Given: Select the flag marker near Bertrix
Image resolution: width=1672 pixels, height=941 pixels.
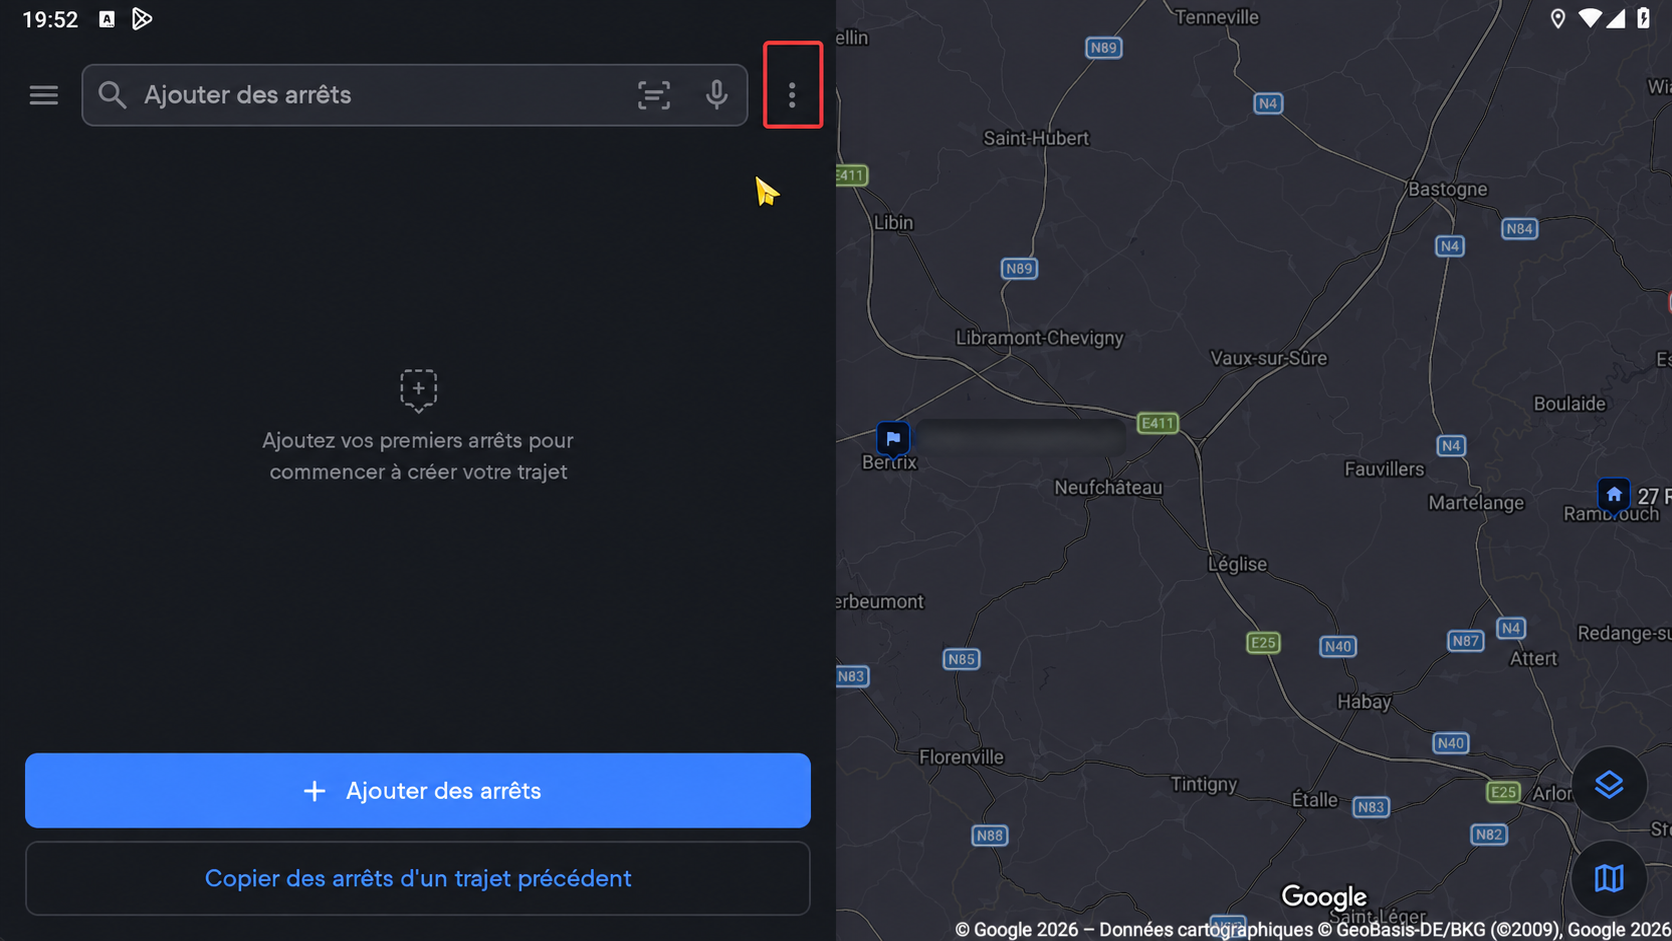Looking at the screenshot, I should pos(893,438).
